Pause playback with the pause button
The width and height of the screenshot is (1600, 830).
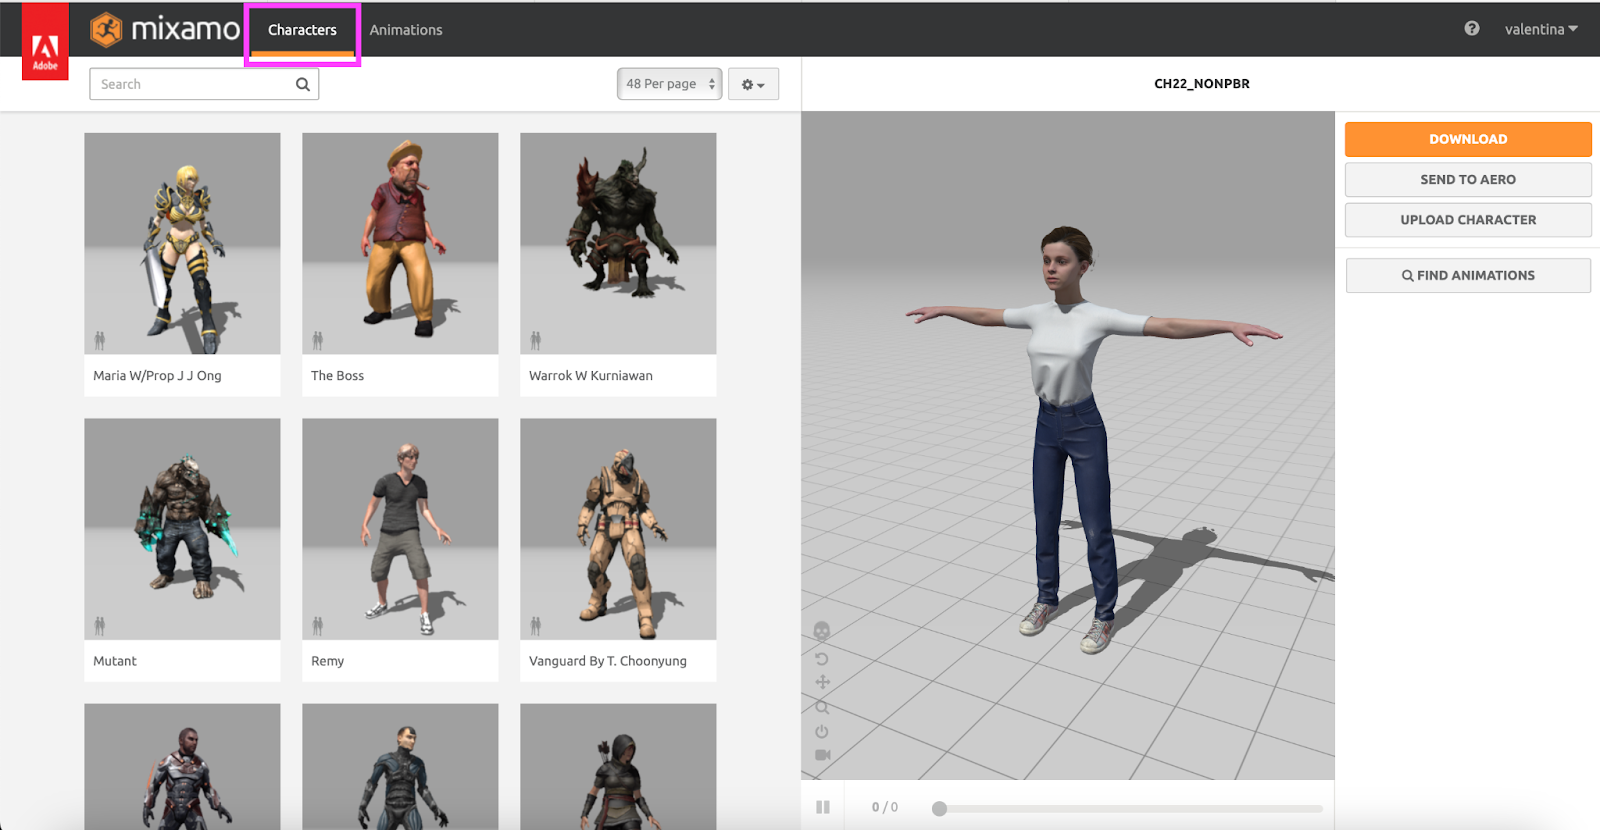pos(823,807)
